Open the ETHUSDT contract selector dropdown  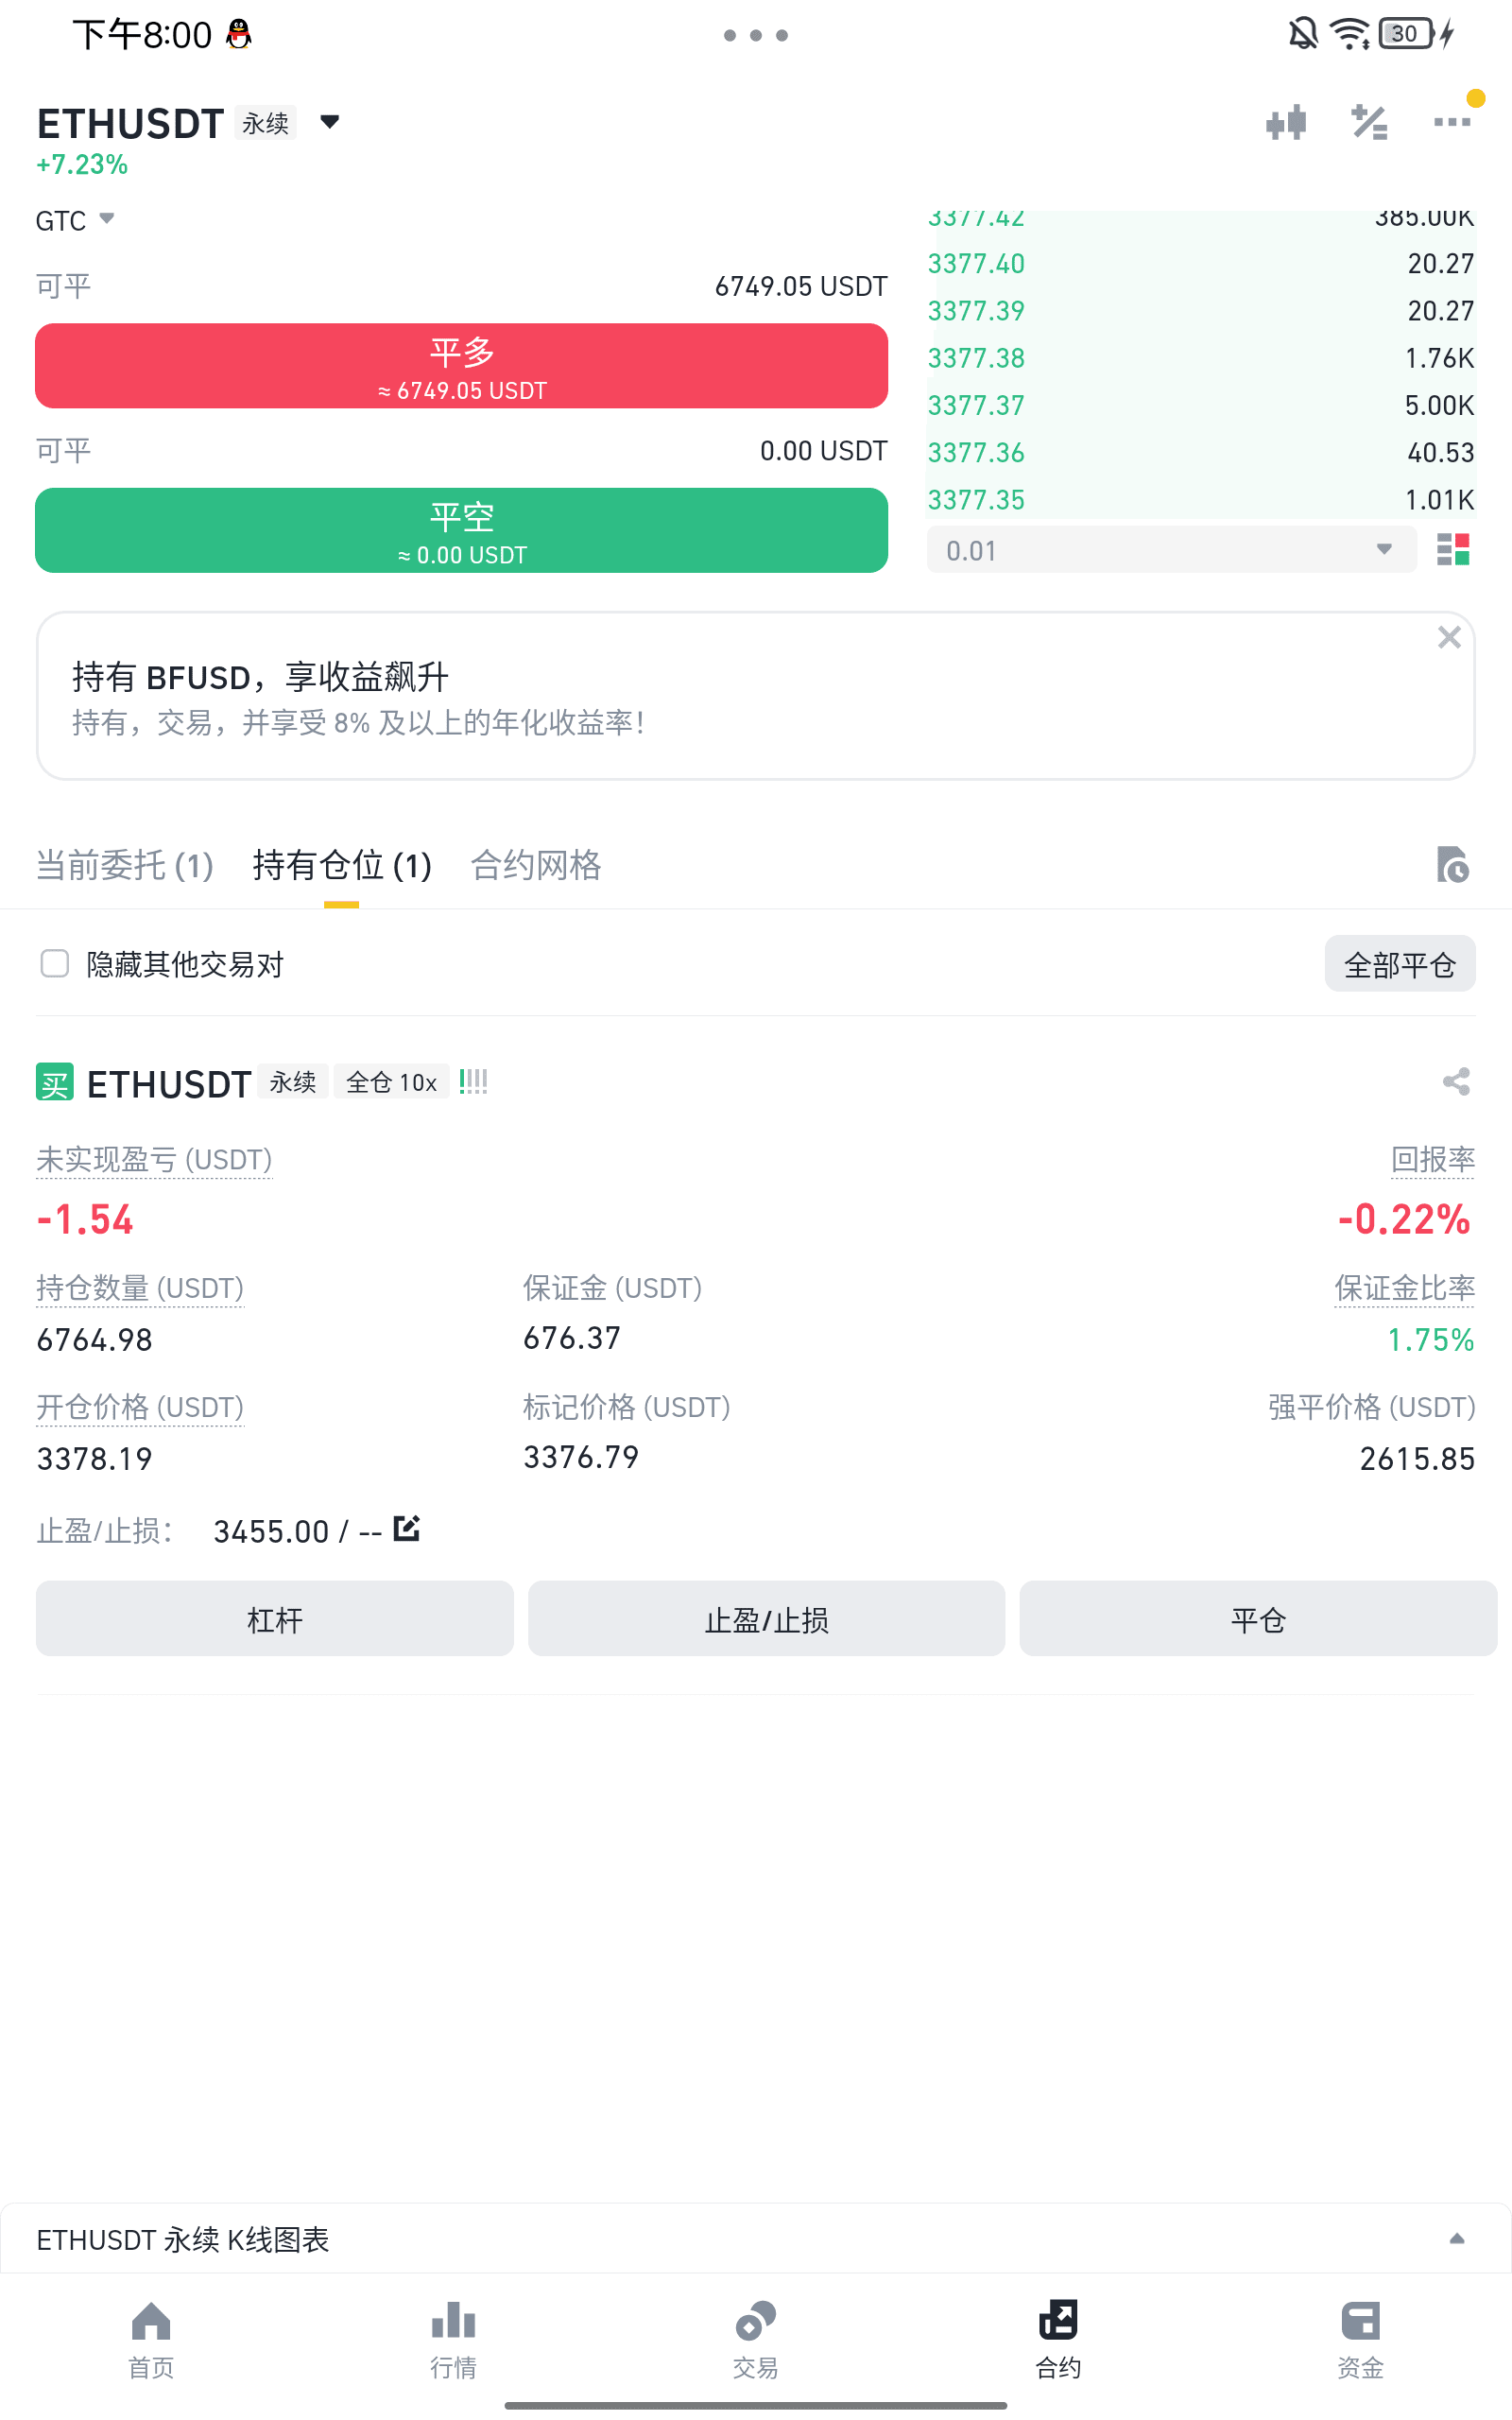tap(330, 122)
